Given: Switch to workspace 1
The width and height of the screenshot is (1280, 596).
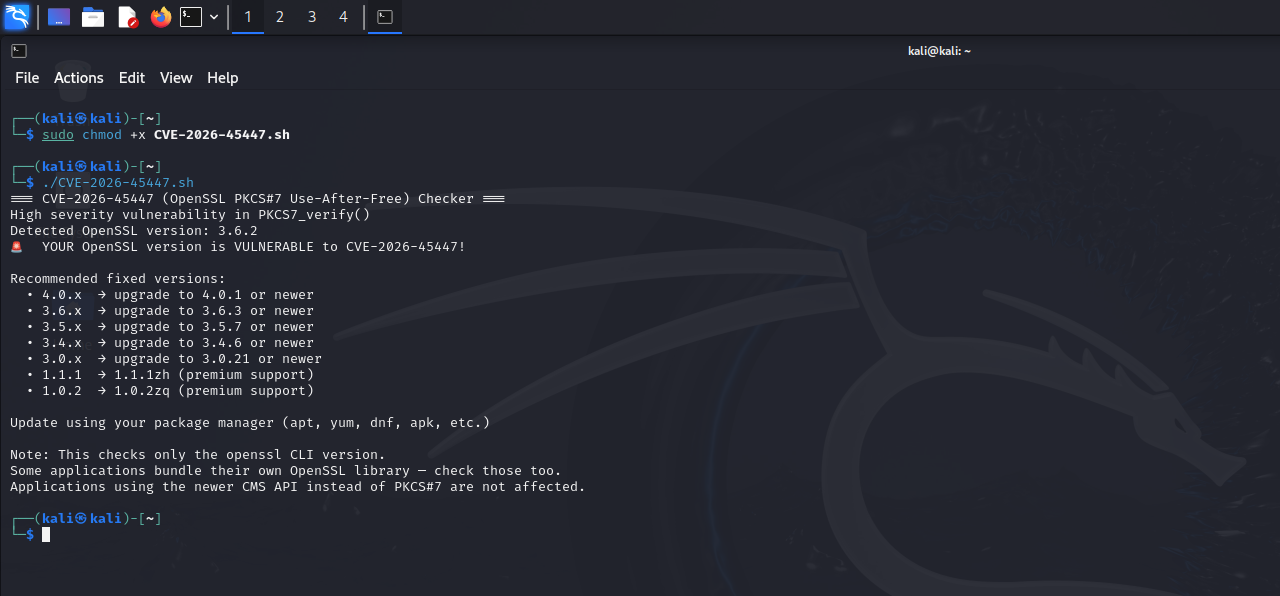Looking at the screenshot, I should [248, 17].
